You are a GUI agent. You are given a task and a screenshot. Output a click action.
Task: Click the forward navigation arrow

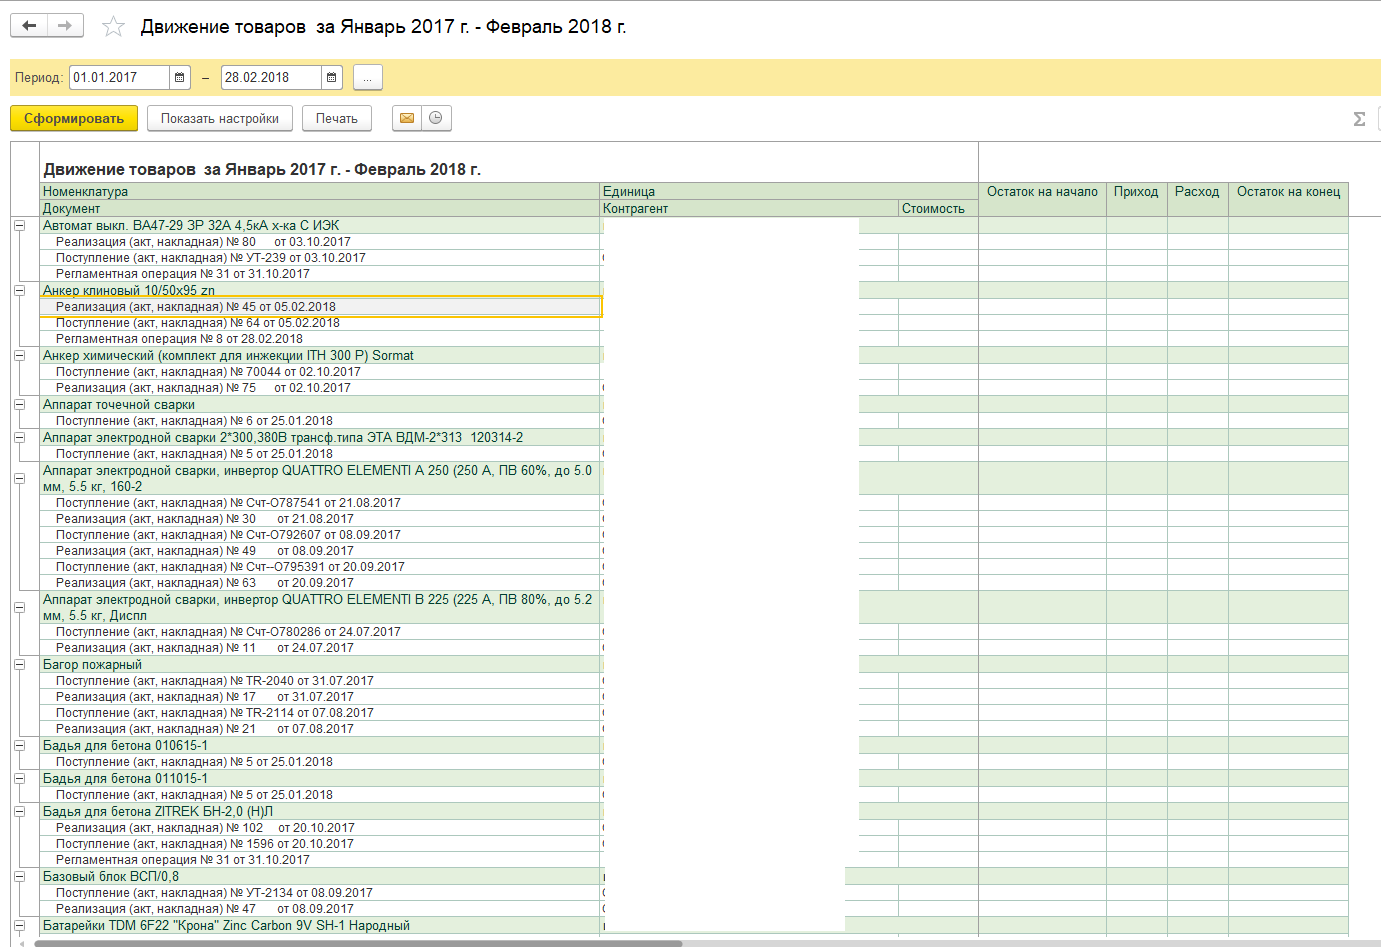click(x=65, y=26)
